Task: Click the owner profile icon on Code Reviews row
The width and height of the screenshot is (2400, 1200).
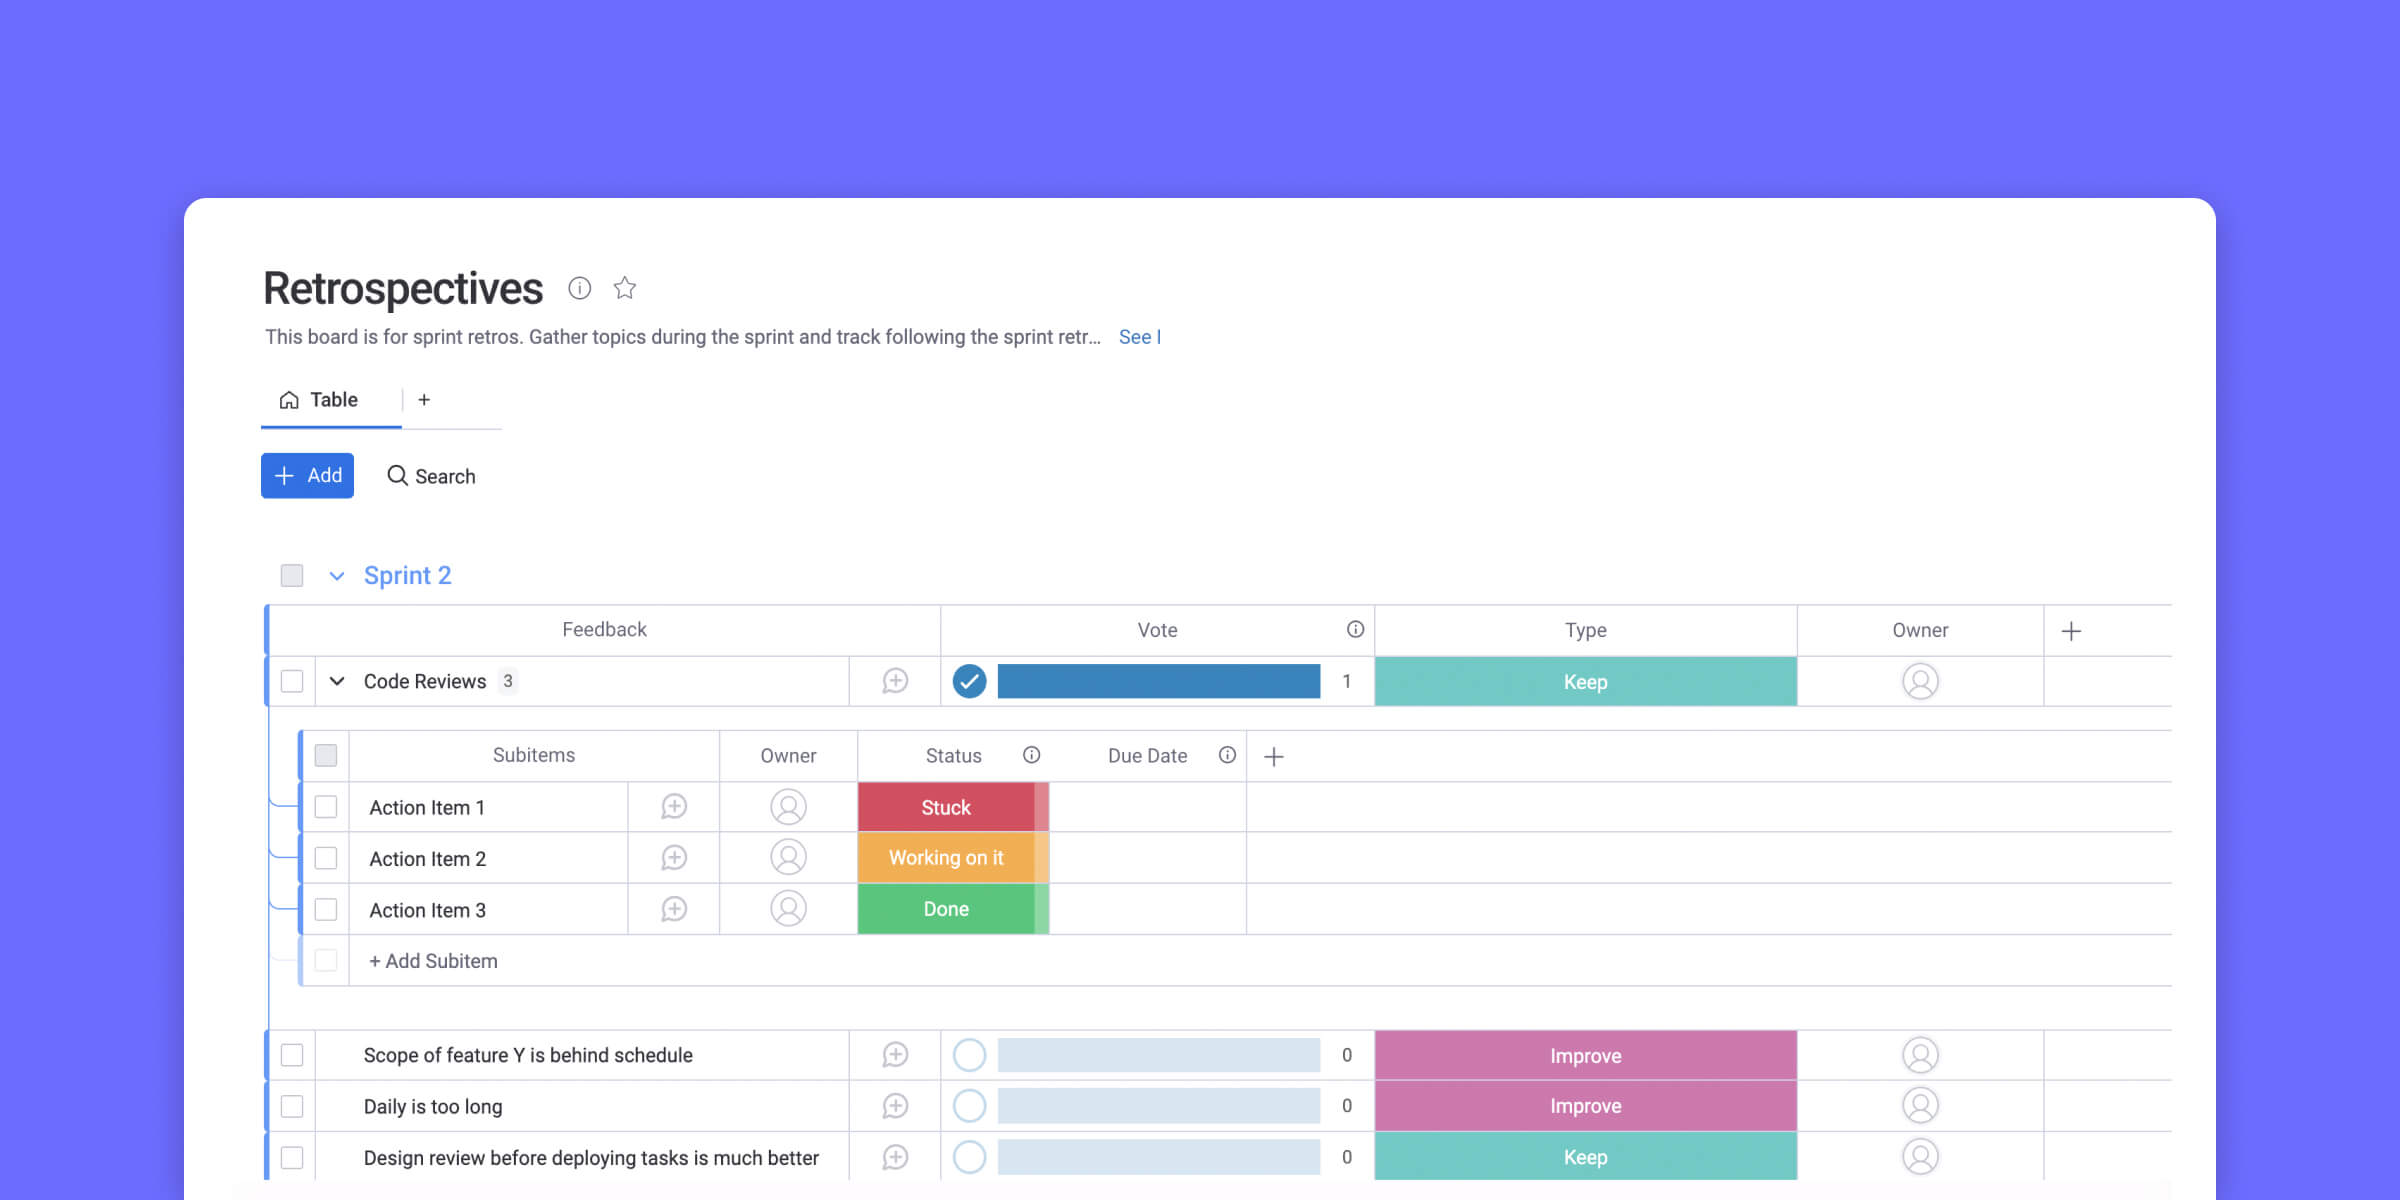Action: (x=1921, y=681)
